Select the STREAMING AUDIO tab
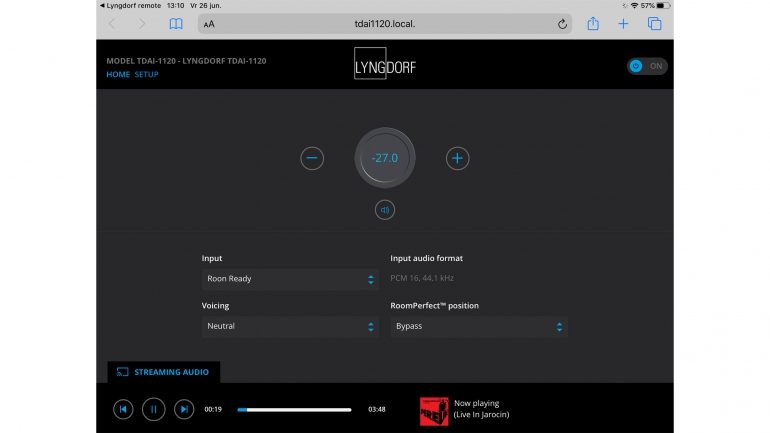 pyautogui.click(x=164, y=372)
